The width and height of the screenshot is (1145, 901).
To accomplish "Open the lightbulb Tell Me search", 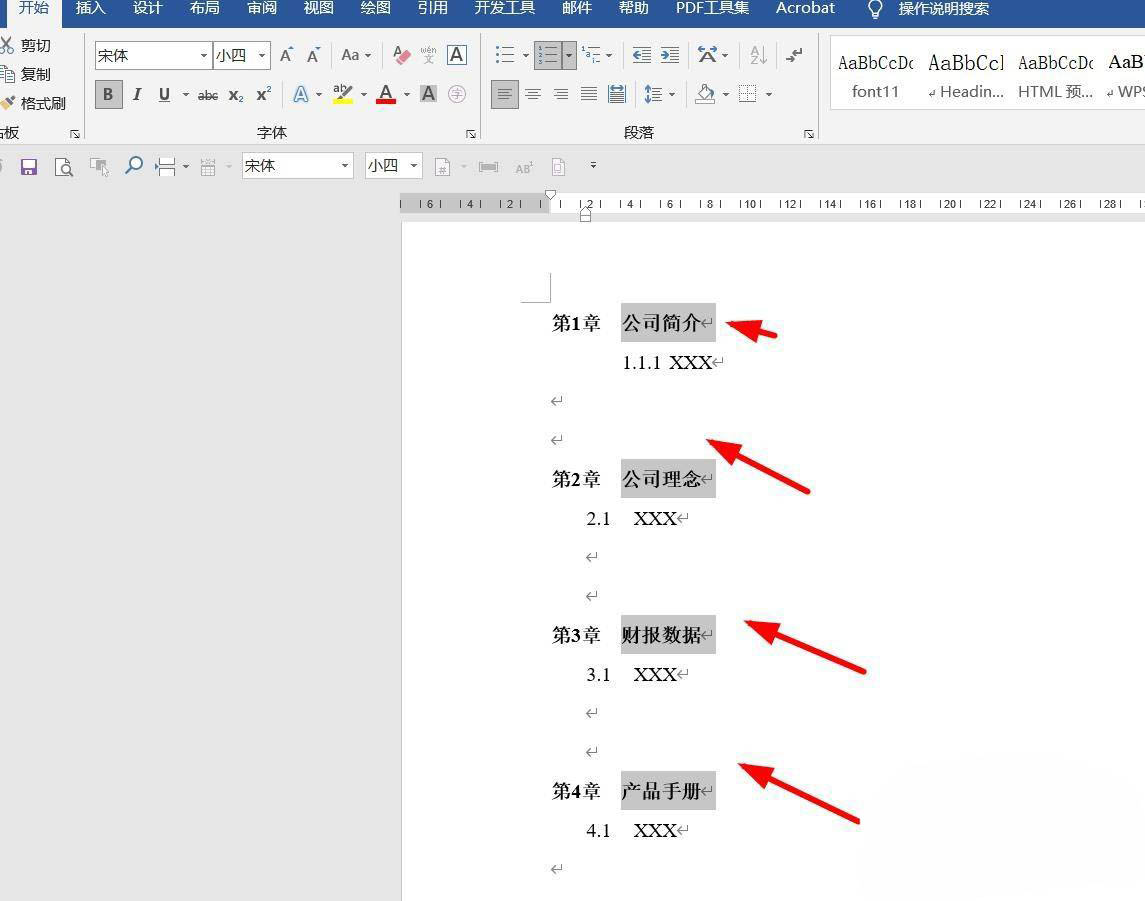I will coord(874,9).
